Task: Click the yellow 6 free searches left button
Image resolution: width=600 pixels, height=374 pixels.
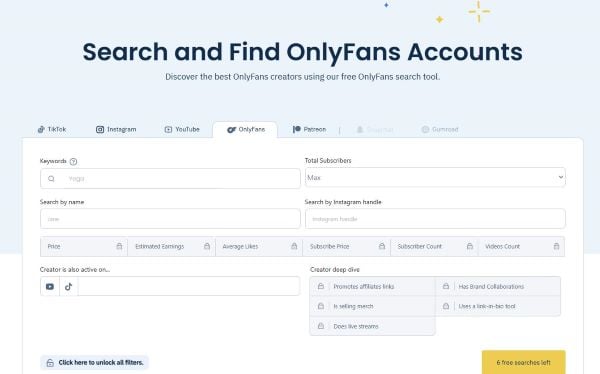Action: coord(523,362)
